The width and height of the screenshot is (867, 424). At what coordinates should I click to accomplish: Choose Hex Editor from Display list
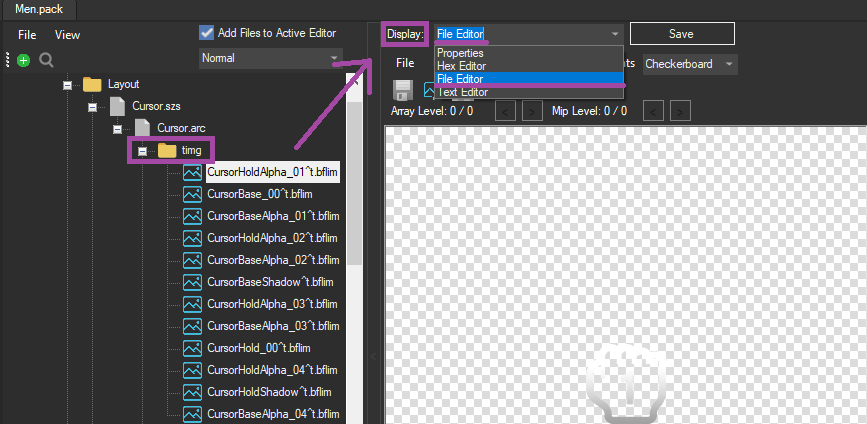tap(462, 66)
